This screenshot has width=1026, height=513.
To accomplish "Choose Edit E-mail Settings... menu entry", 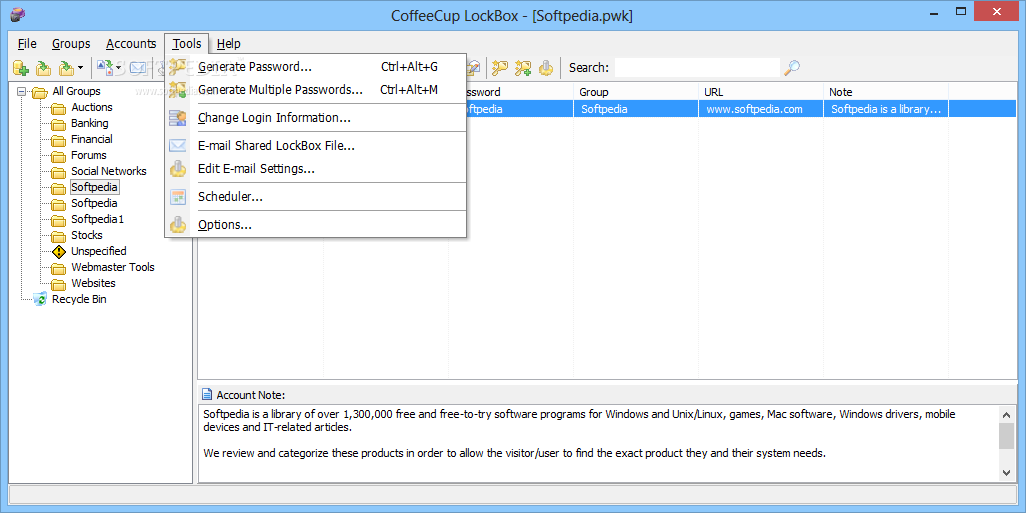I will pos(315,169).
